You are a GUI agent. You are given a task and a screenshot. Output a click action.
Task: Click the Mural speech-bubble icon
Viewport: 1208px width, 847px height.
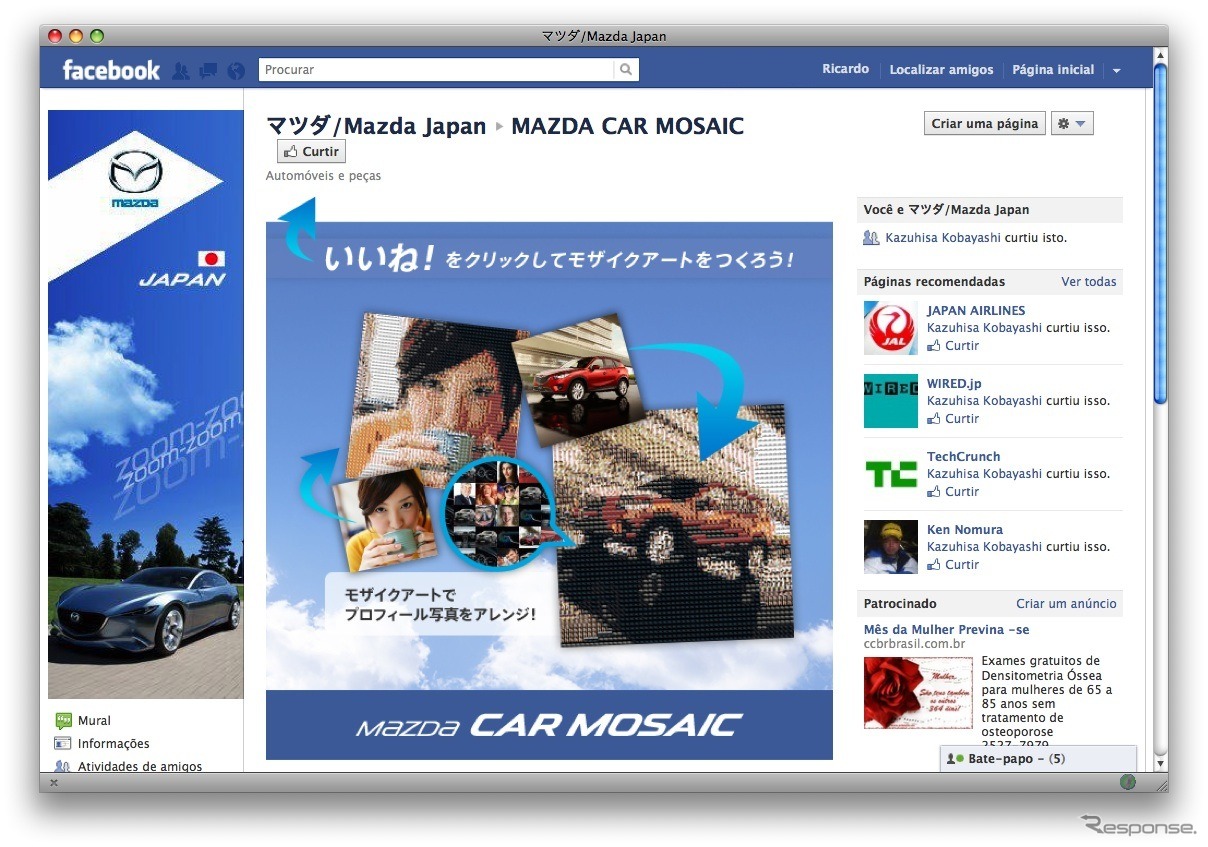[x=63, y=721]
